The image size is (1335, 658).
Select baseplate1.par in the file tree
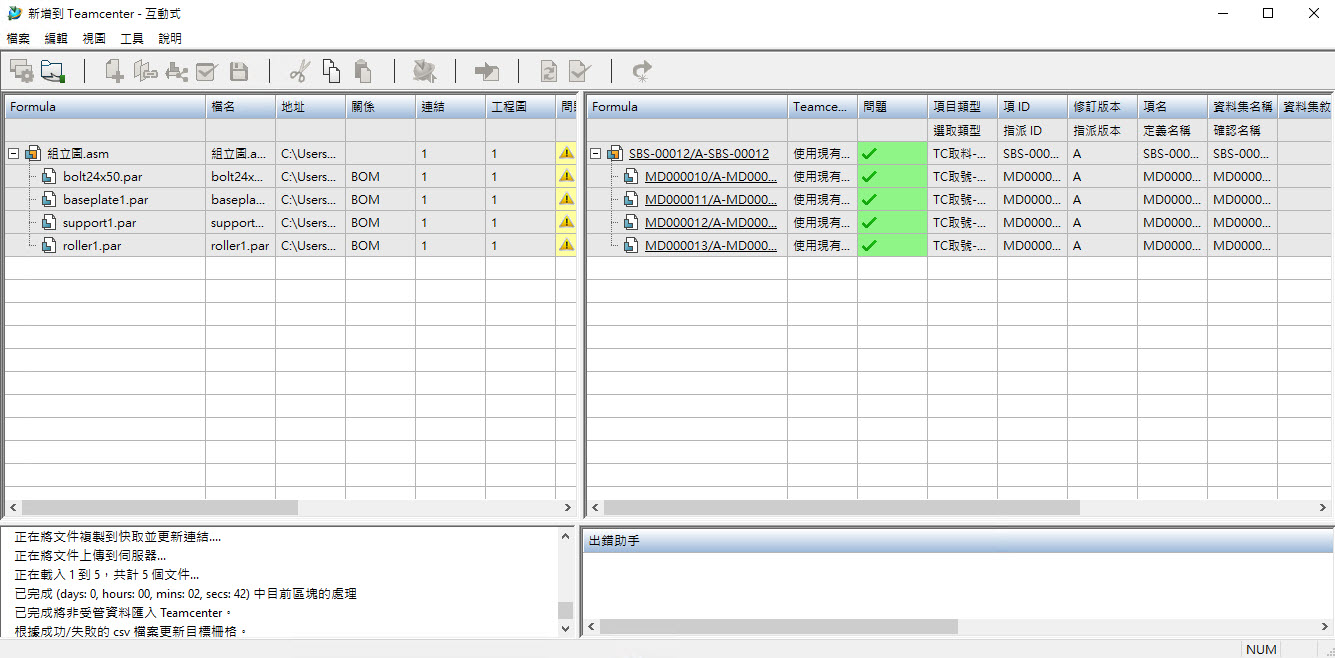105,199
